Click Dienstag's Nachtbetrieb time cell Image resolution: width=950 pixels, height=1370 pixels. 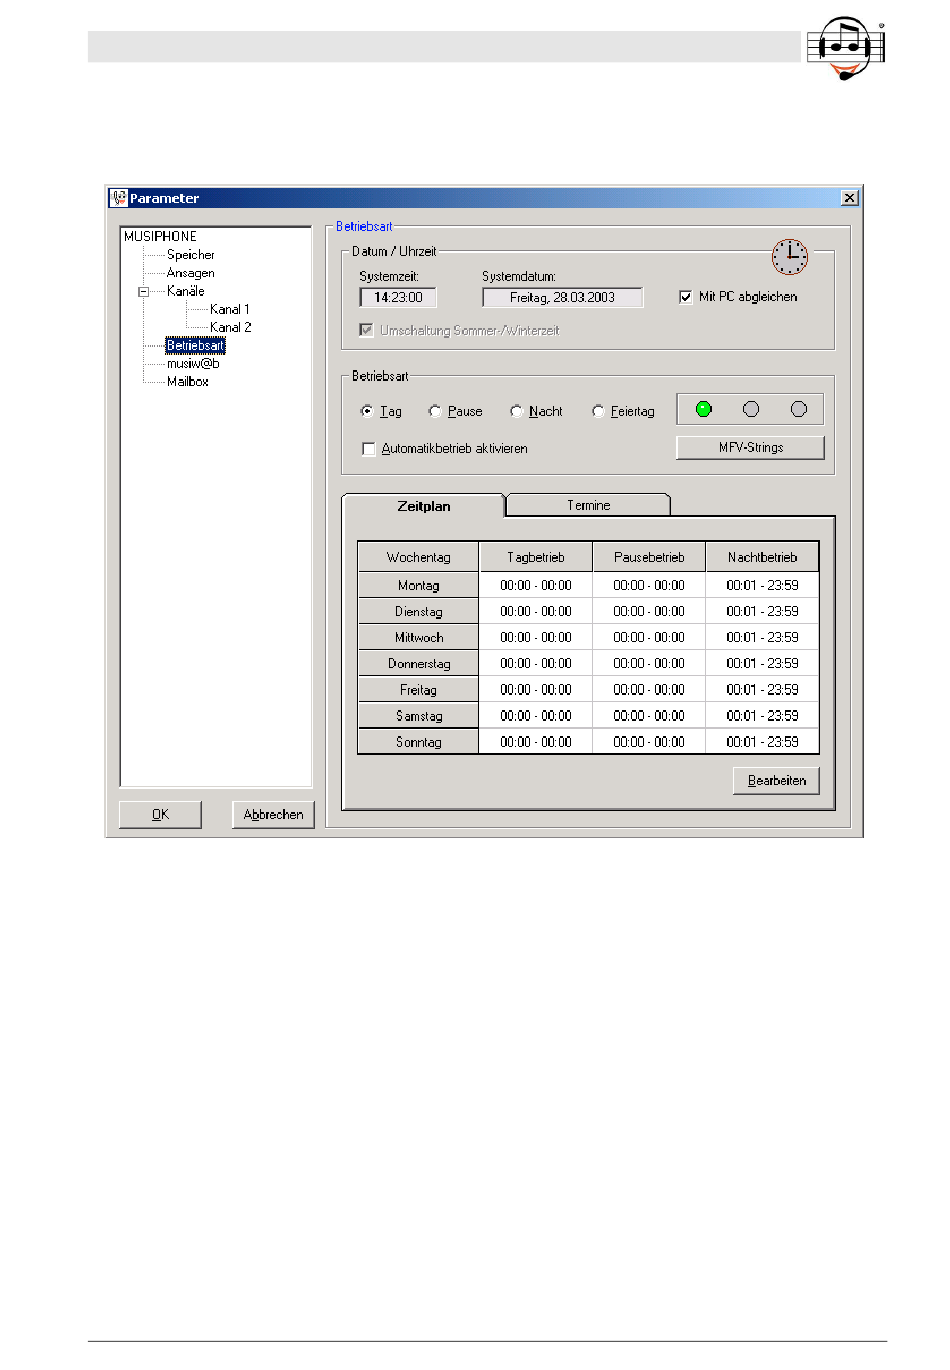[762, 611]
